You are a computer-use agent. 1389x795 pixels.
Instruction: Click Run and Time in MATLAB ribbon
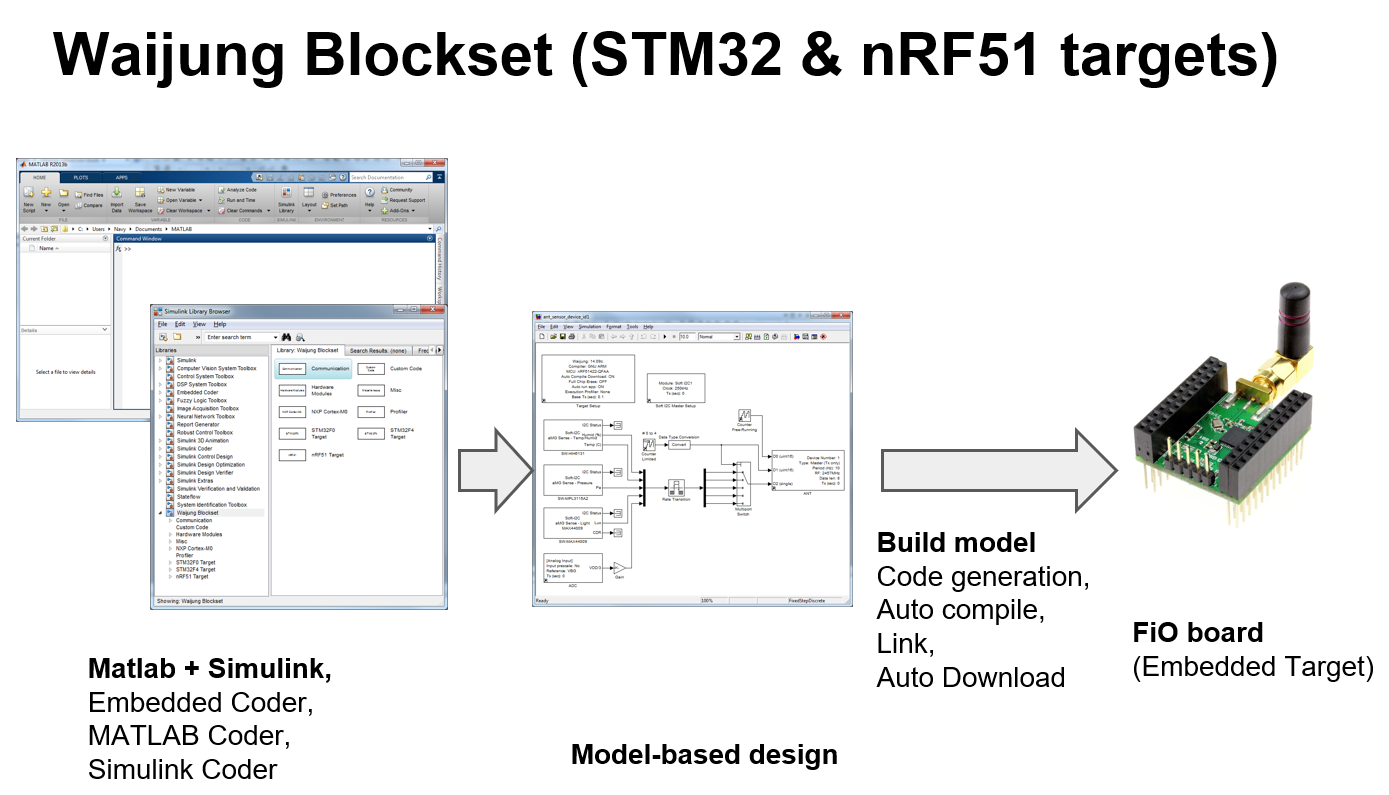pyautogui.click(x=235, y=200)
